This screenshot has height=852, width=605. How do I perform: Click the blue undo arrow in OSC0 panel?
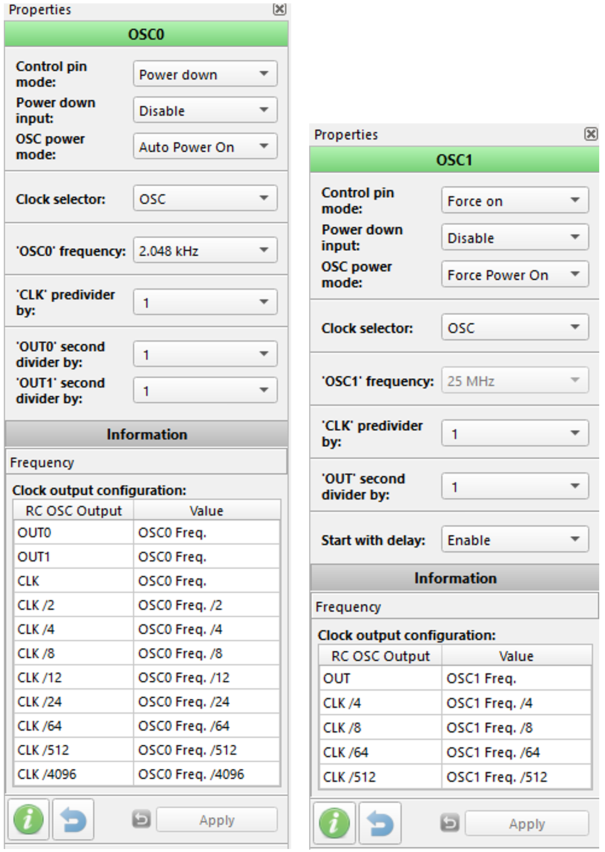pos(73,819)
